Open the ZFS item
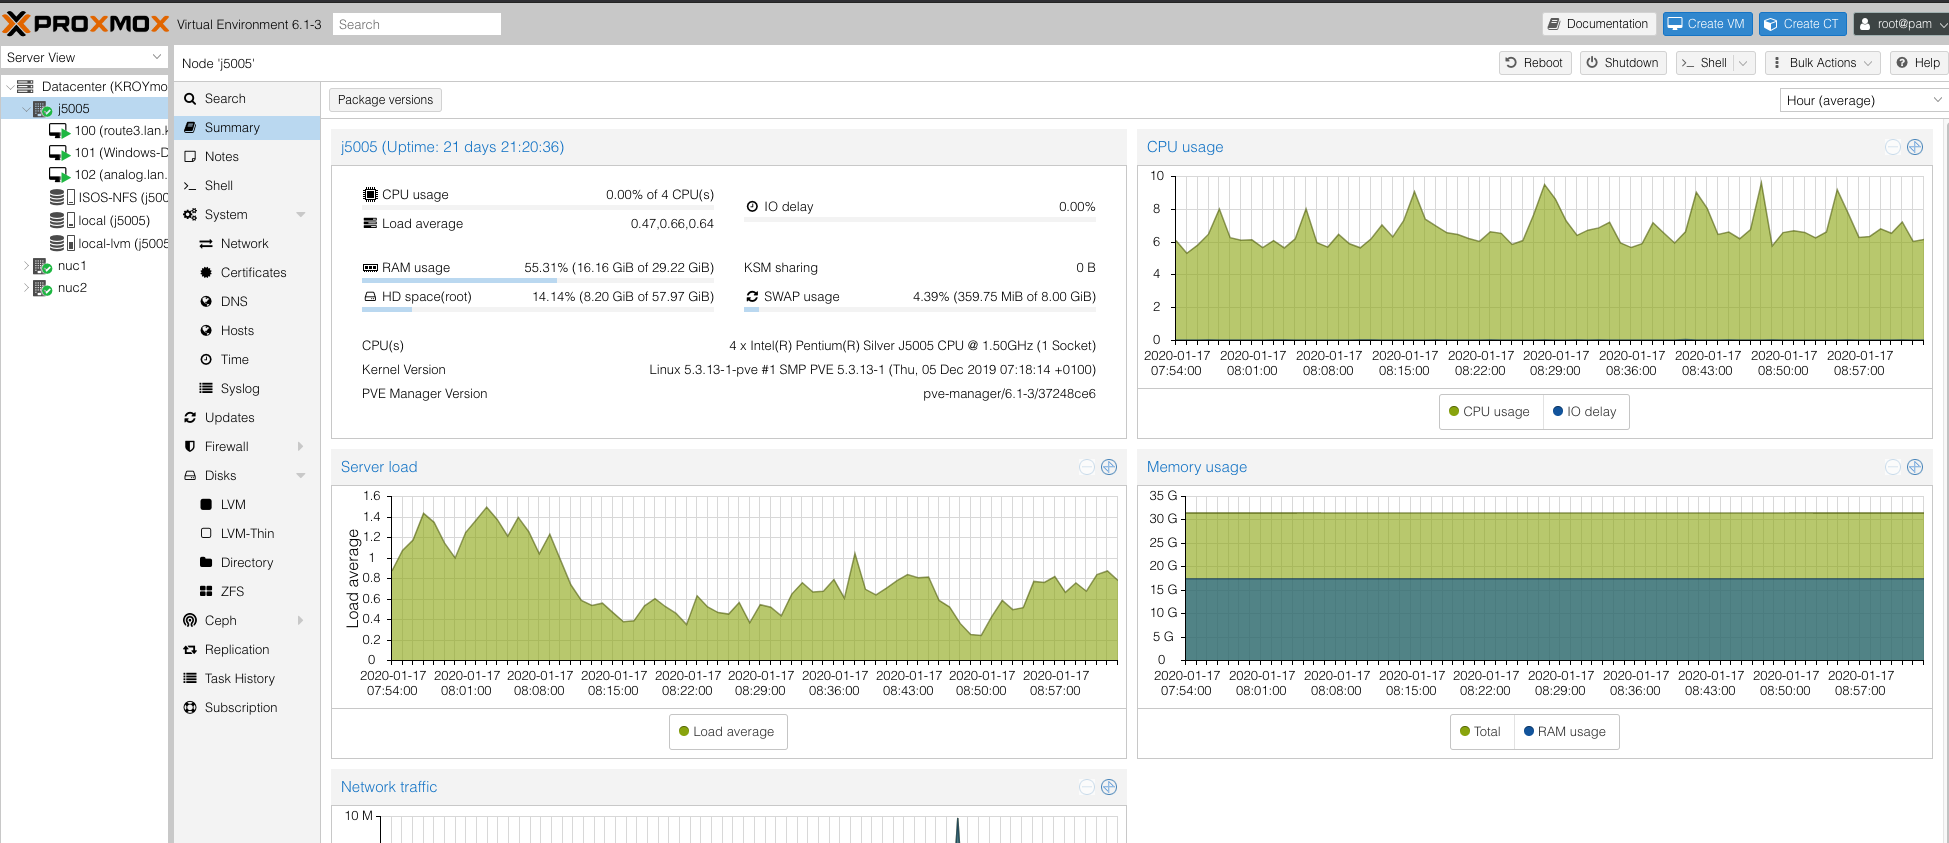1949x843 pixels. 247,592
